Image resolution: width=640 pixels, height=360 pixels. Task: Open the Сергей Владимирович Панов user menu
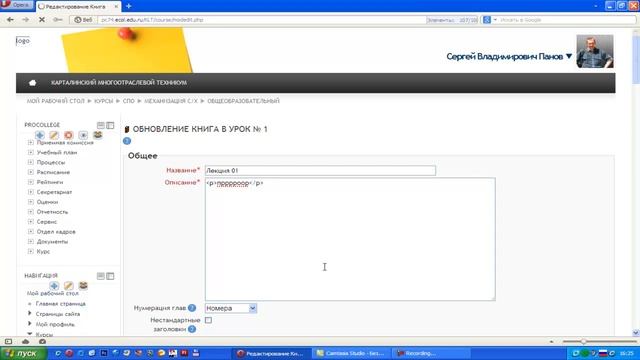pyautogui.click(x=509, y=56)
